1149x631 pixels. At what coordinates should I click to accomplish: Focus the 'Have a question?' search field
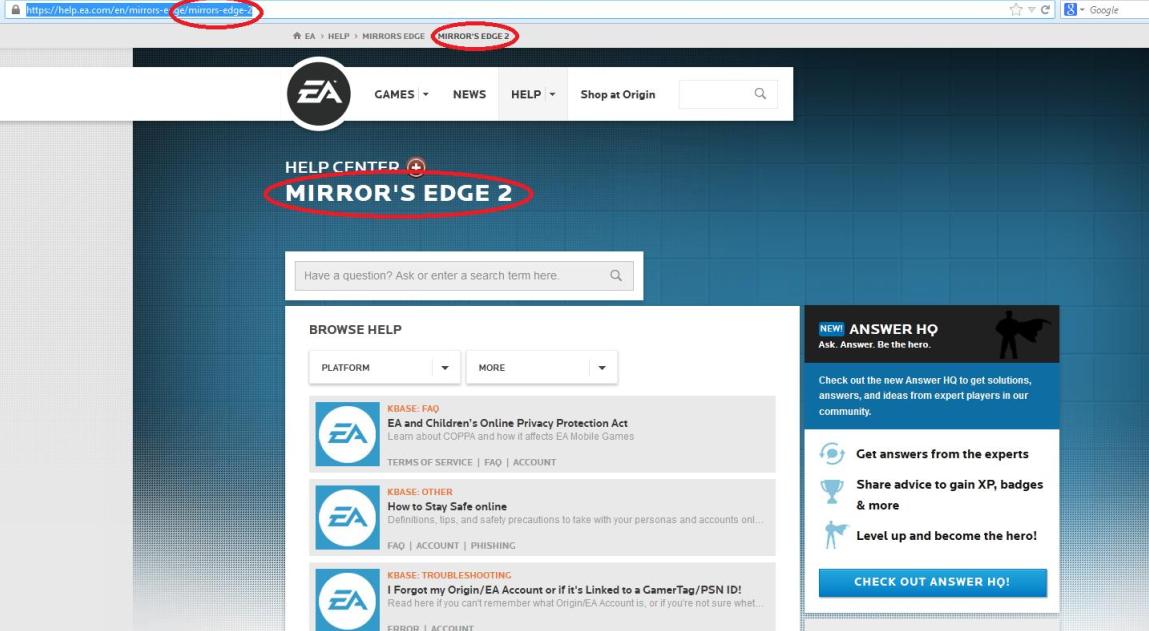464,276
